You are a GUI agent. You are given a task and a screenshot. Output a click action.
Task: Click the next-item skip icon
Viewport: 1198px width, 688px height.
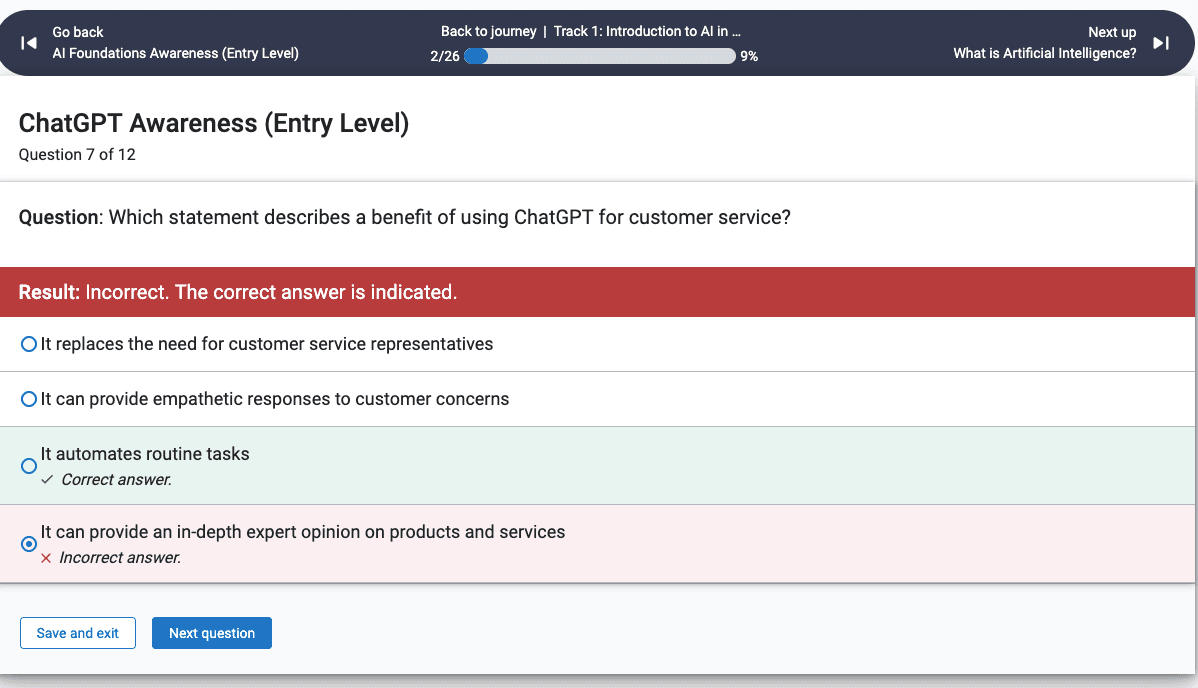point(1161,43)
